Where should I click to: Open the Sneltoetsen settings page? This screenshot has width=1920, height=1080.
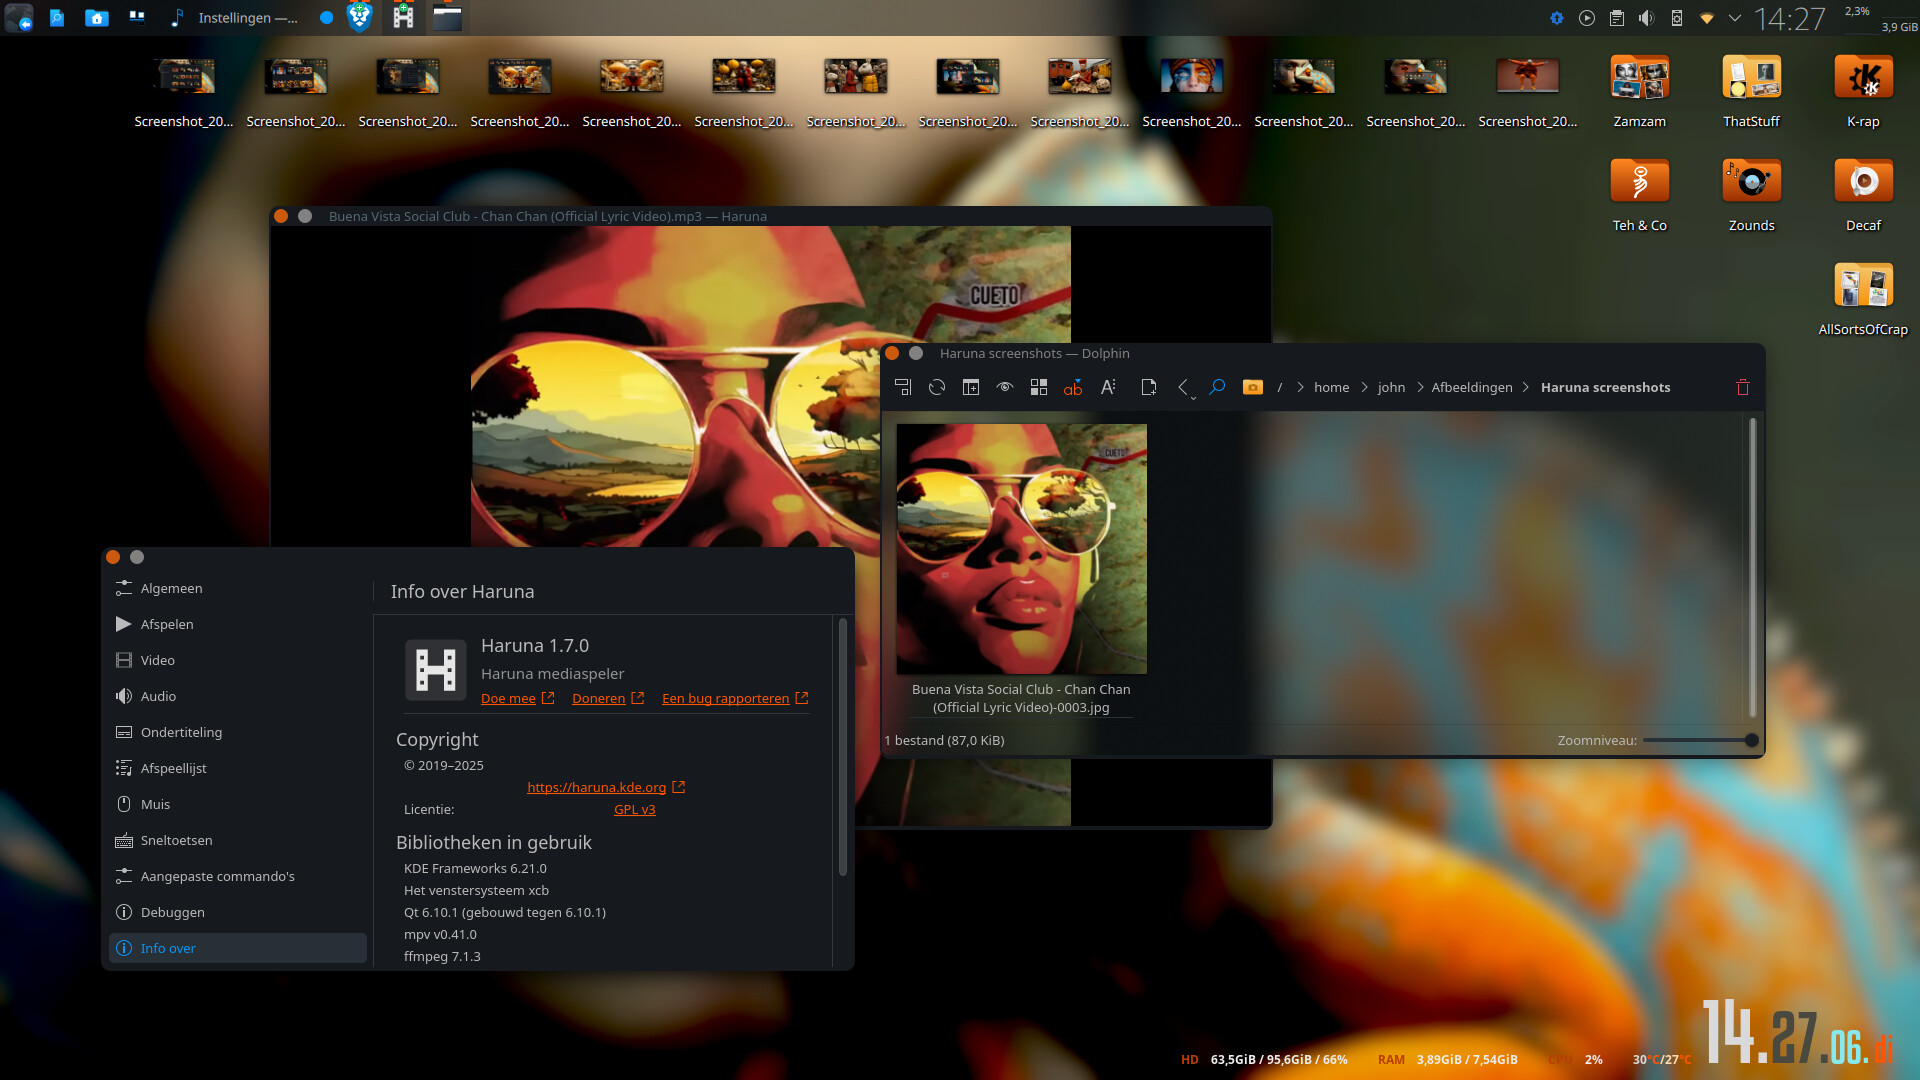pyautogui.click(x=176, y=840)
